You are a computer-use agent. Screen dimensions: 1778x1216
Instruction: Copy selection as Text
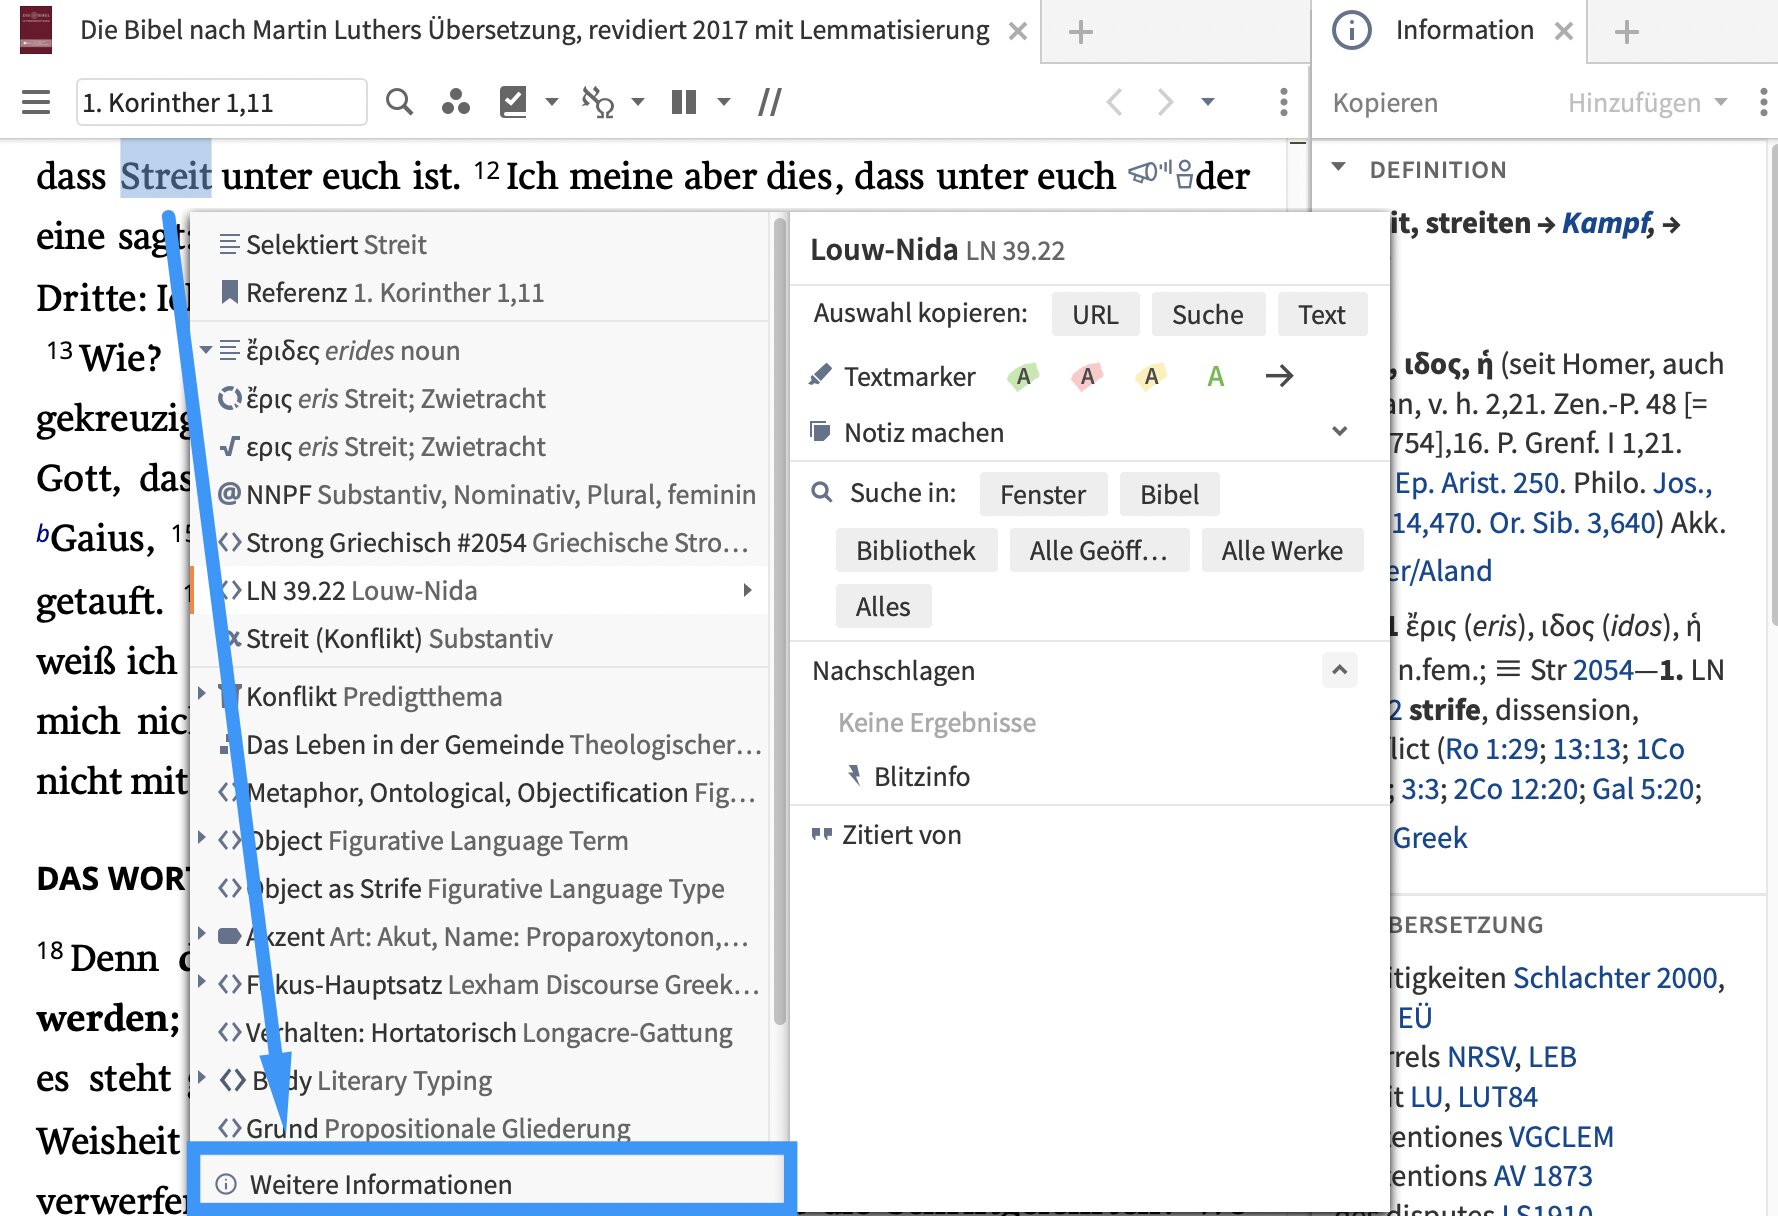(x=1321, y=314)
